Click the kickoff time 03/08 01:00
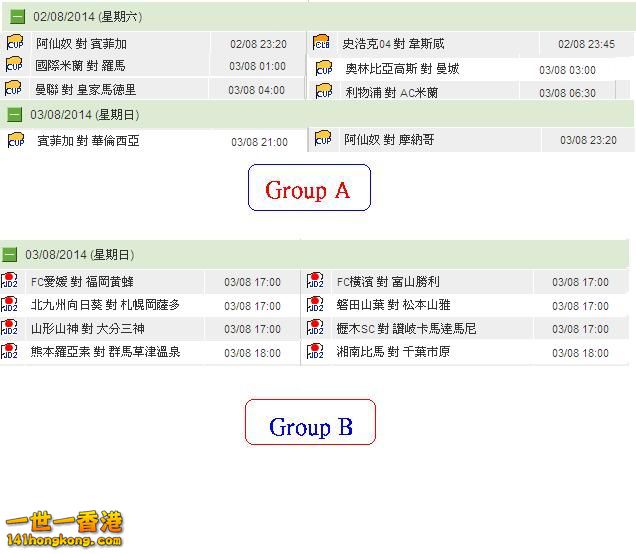Viewport: 636px width, 554px height. (x=258, y=66)
